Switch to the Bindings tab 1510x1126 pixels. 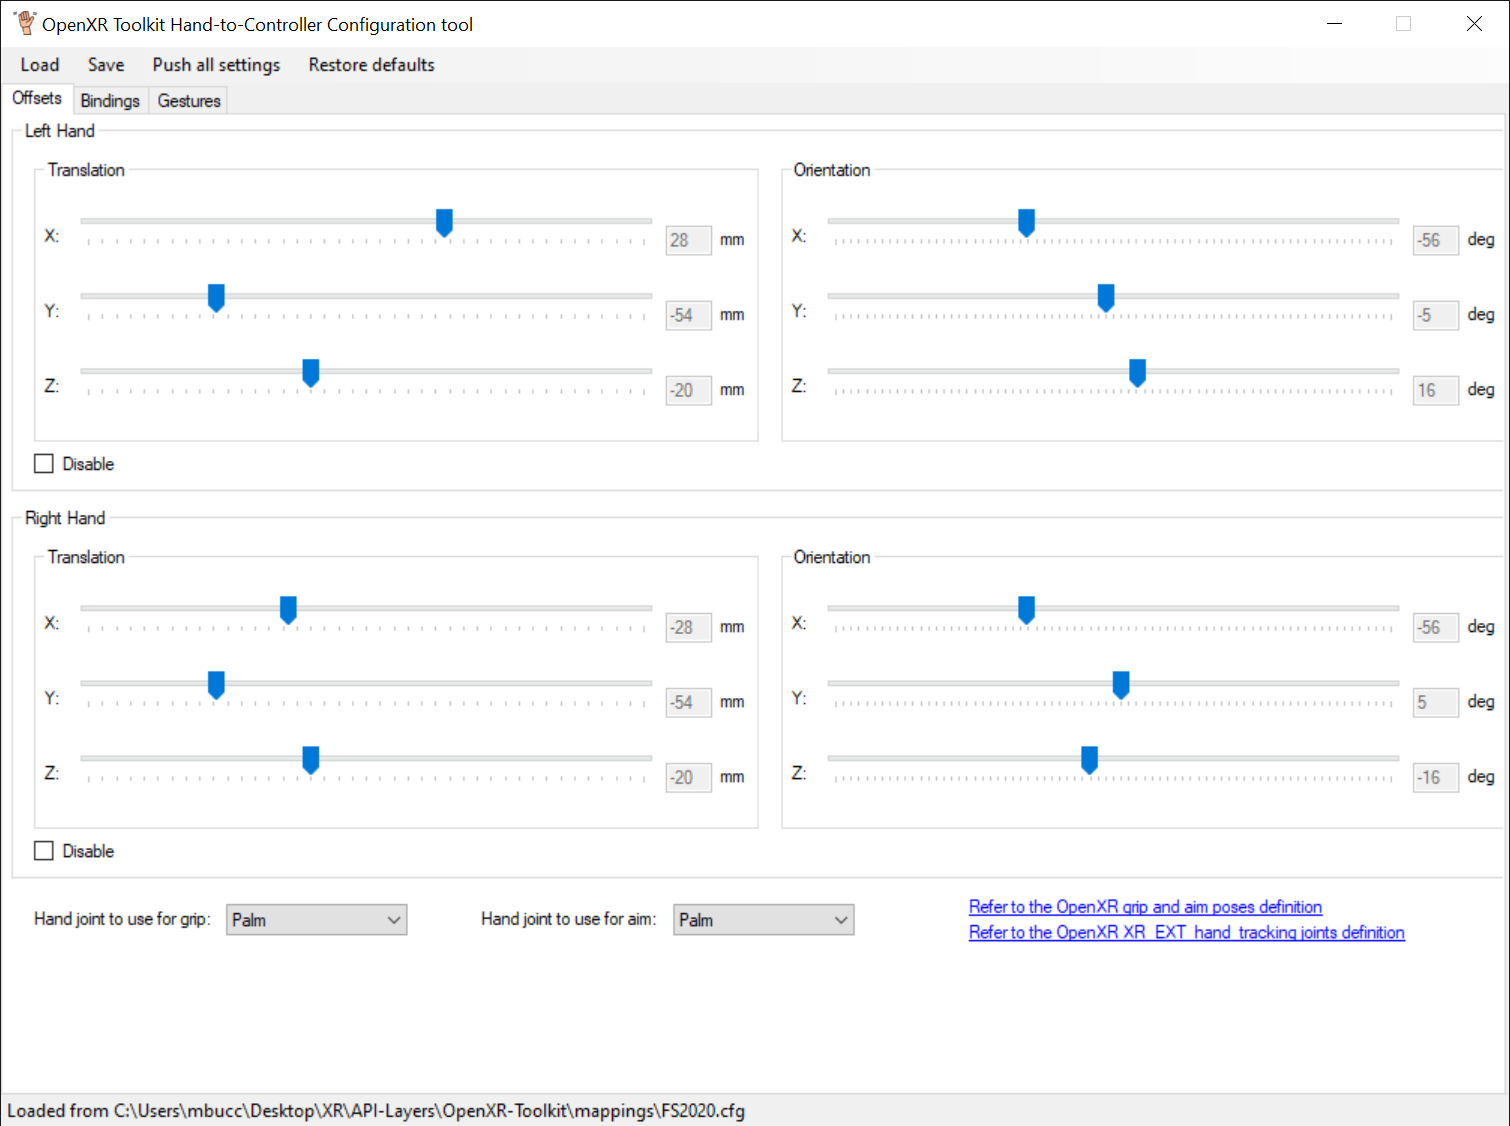point(110,100)
